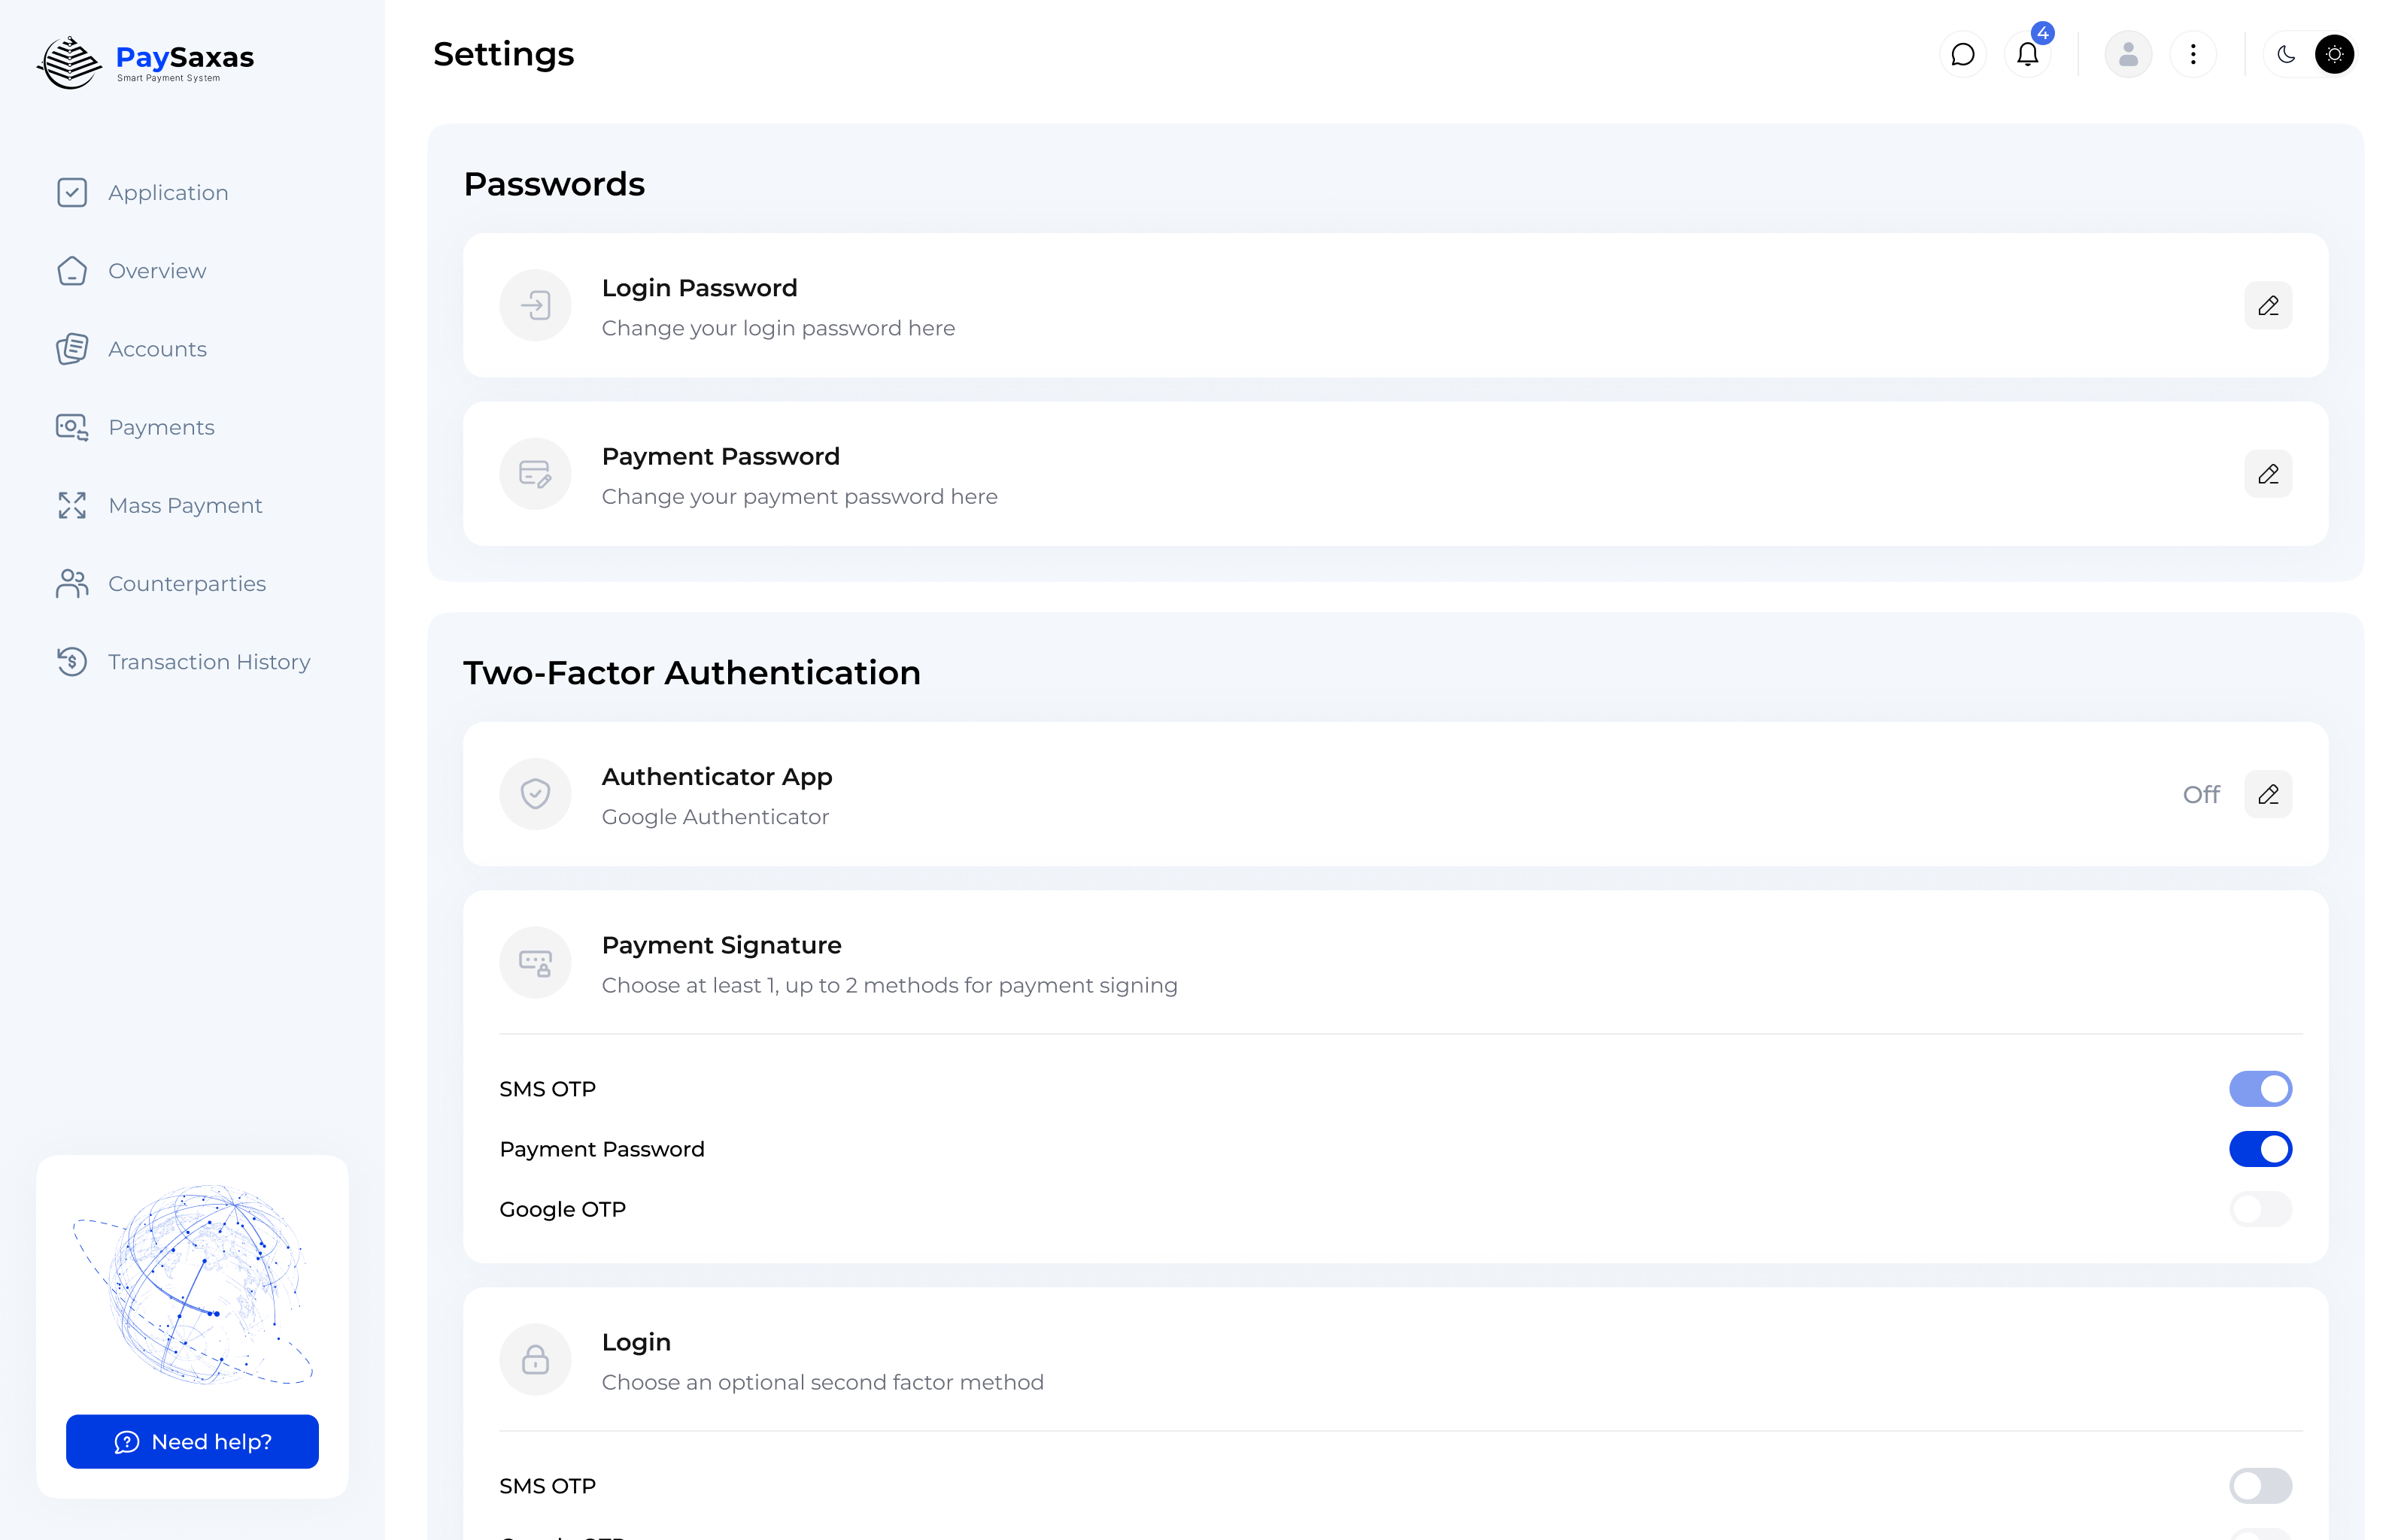Viewport: 2407px width, 1540px height.
Task: Open the three-dot more options menu
Action: (x=2193, y=54)
